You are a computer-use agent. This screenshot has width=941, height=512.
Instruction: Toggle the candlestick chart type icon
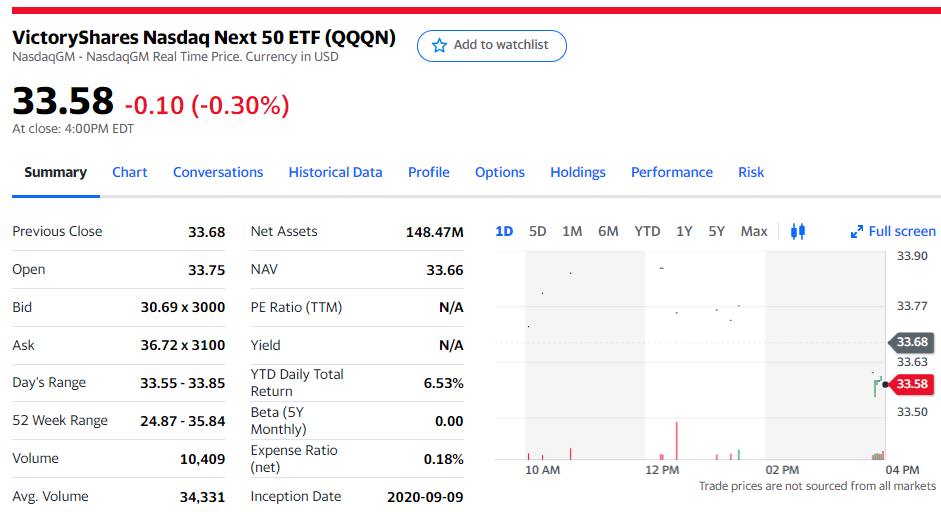coord(798,231)
